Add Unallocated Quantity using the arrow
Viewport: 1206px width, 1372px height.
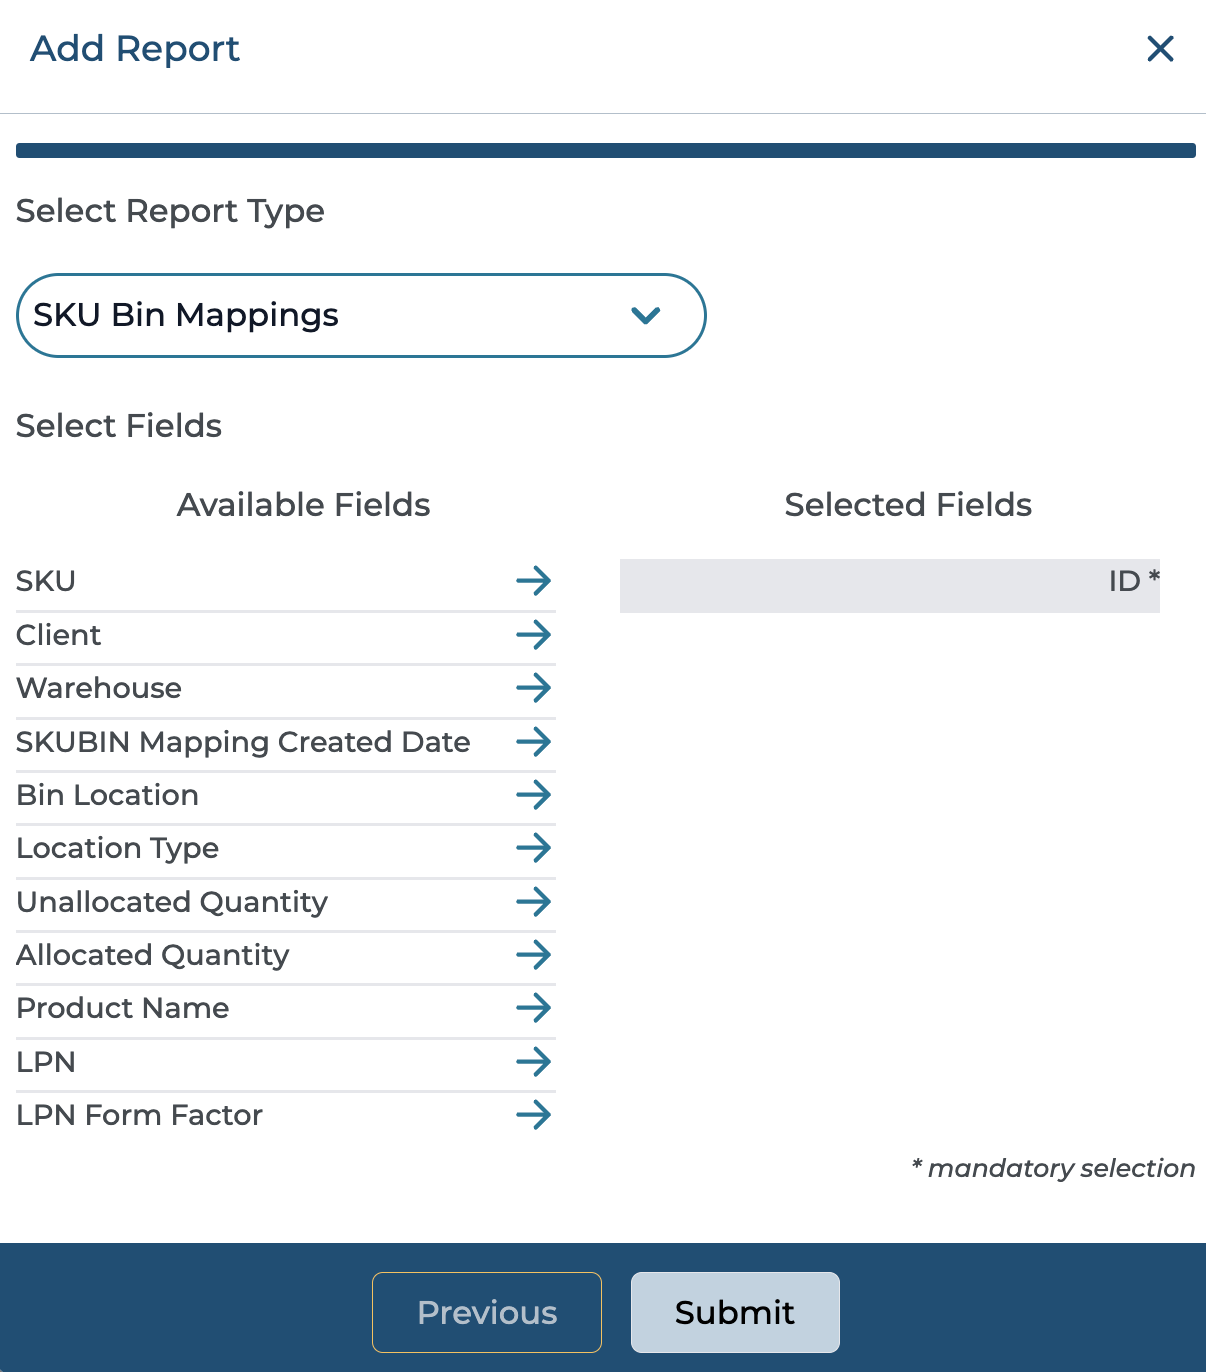tap(533, 902)
